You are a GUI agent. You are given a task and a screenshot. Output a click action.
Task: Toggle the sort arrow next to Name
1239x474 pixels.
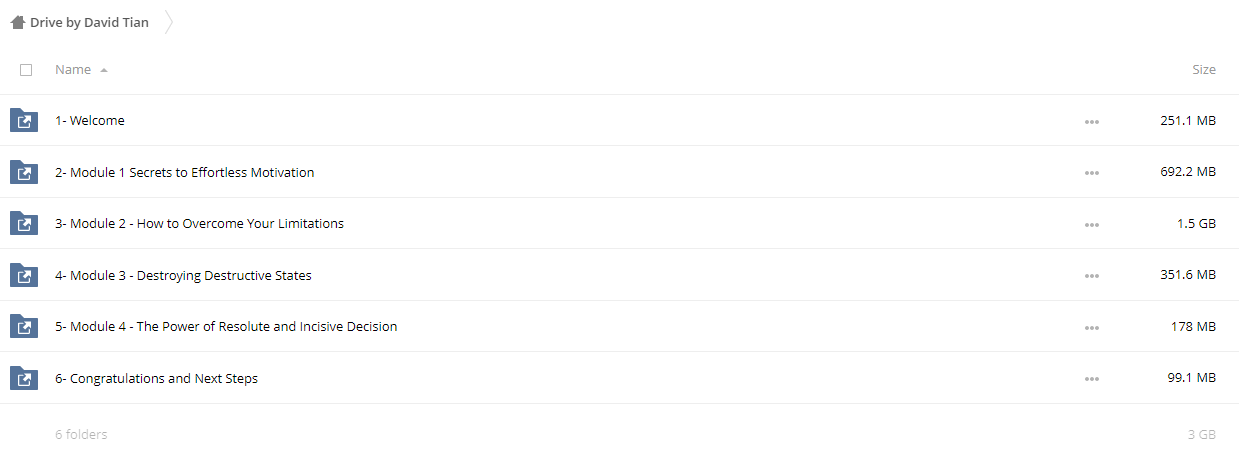coord(104,70)
